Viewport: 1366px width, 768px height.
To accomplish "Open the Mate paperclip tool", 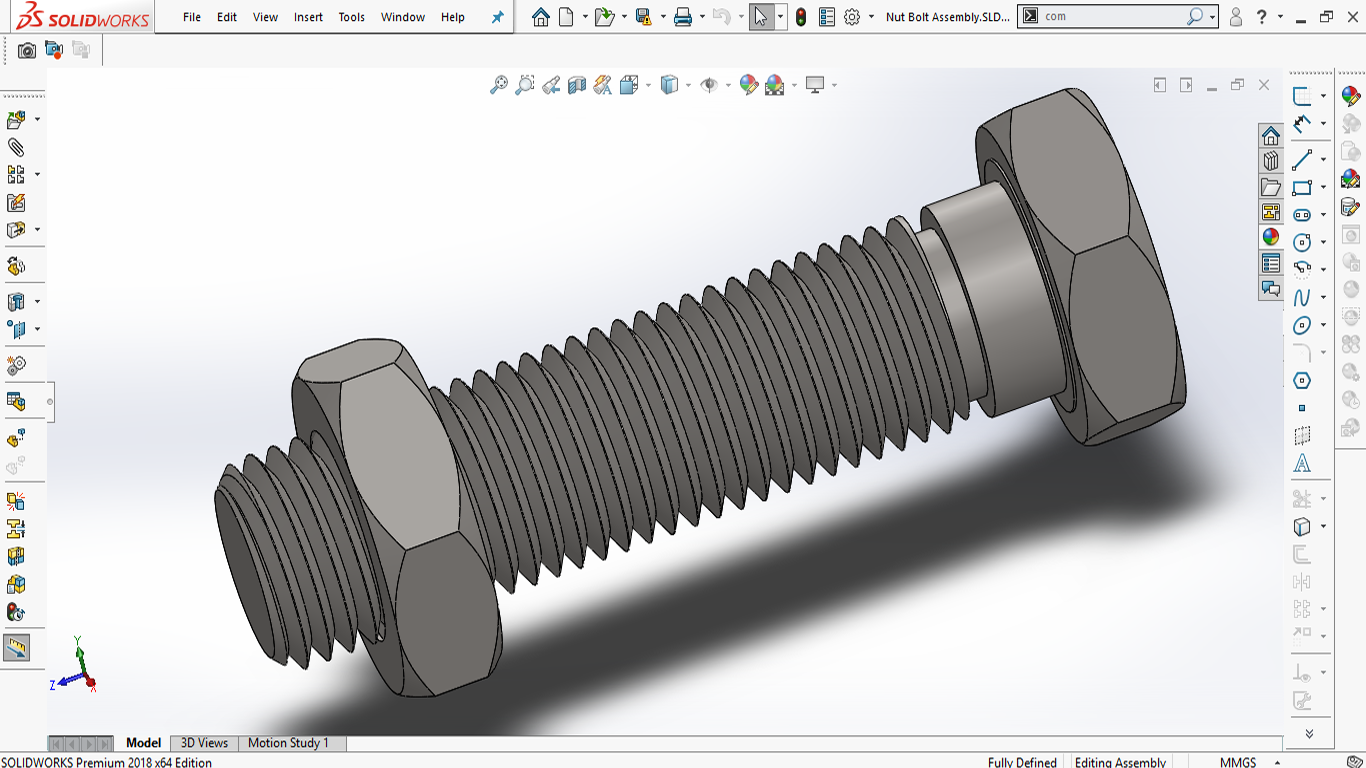I will 16,147.
